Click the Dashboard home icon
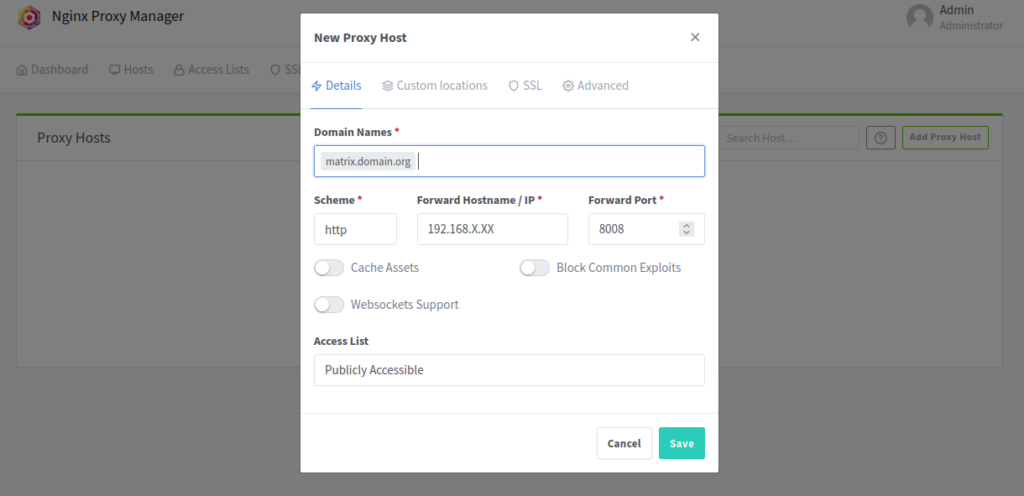1024x496 pixels. tap(22, 69)
